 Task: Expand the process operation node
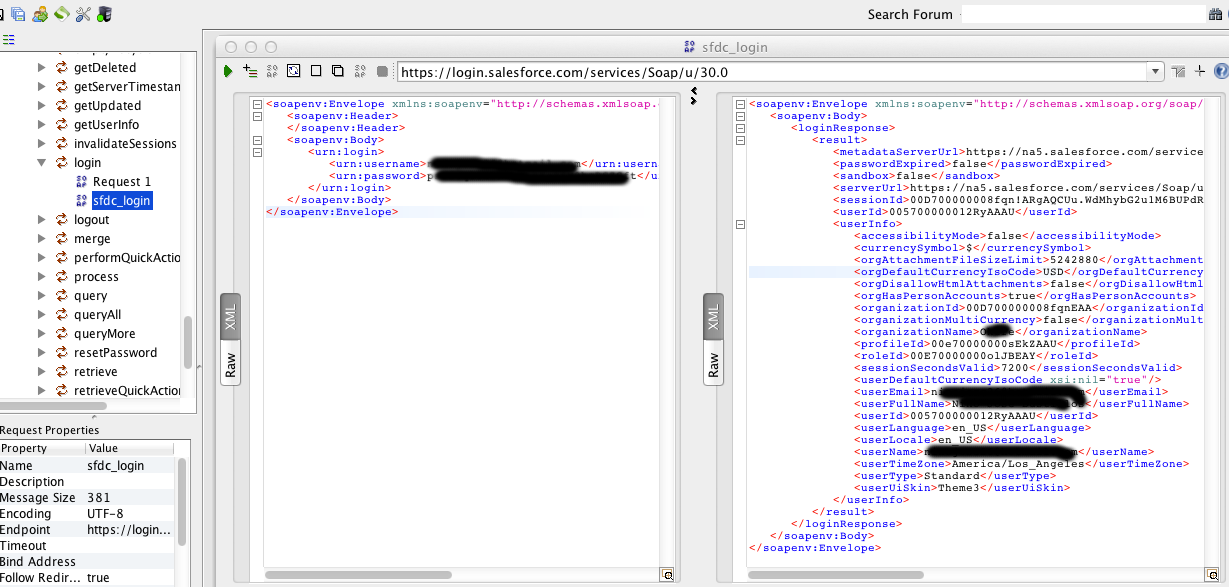coord(42,277)
